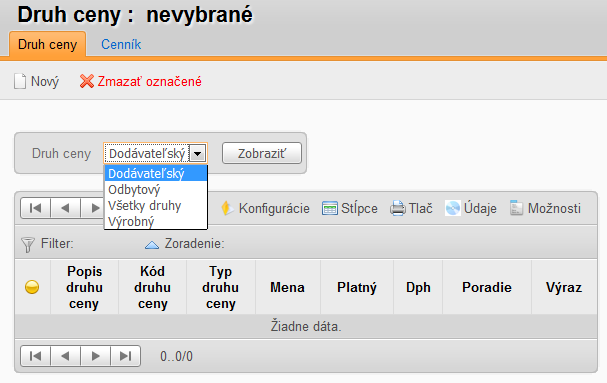The height and width of the screenshot is (383, 607).
Task: Sort by Popis druhu ceny column
Action: pyautogui.click(x=84, y=287)
